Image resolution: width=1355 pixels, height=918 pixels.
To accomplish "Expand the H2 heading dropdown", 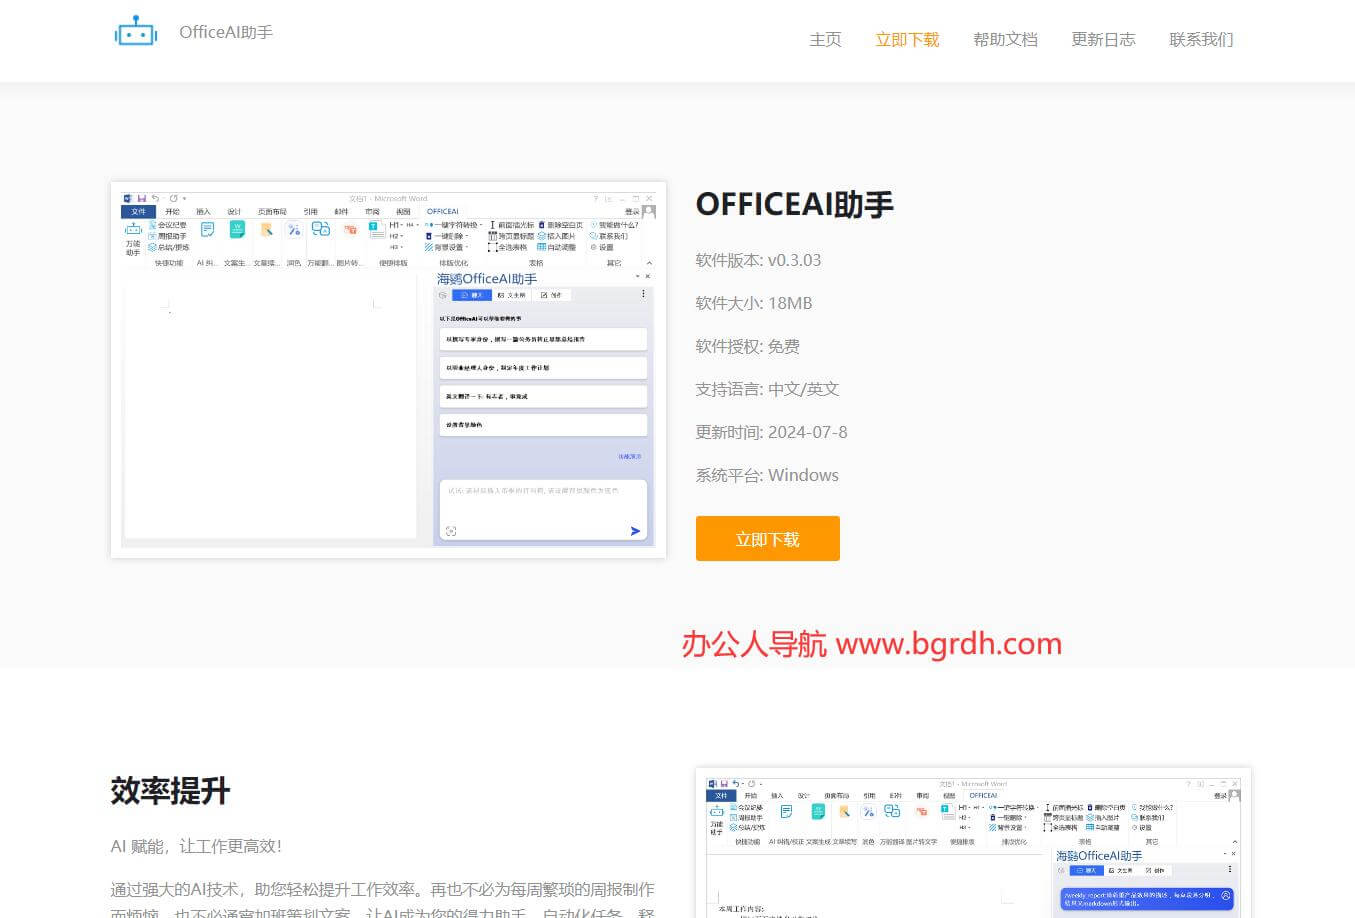I will pyautogui.click(x=401, y=237).
